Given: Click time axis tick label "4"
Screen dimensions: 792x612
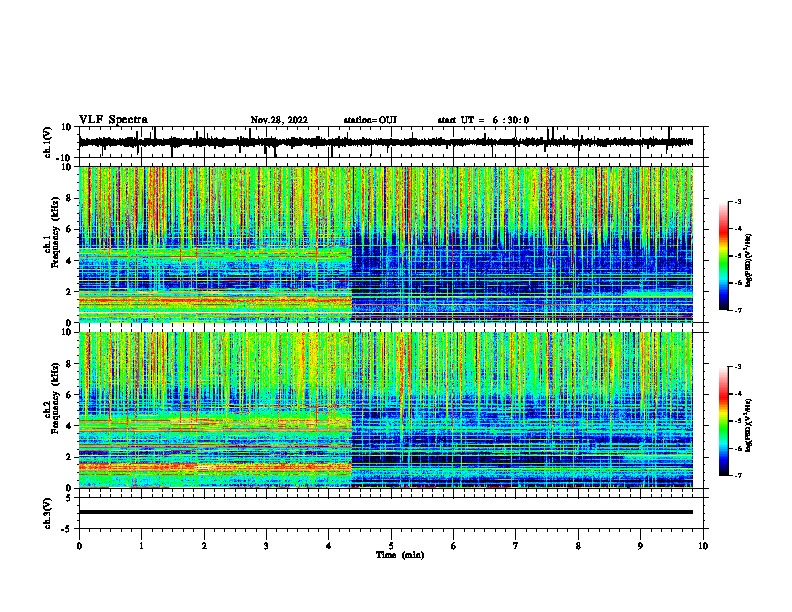Looking at the screenshot, I should coord(329,546).
